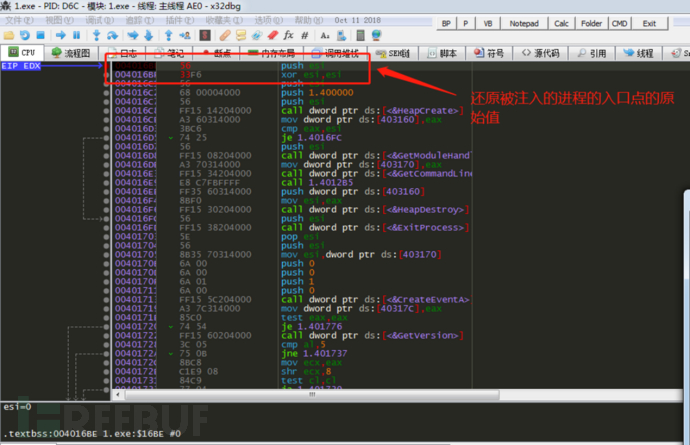Viewport: 690px width, 445px height.
Task: Open the 断点 breakpoints tab
Action: click(217, 52)
